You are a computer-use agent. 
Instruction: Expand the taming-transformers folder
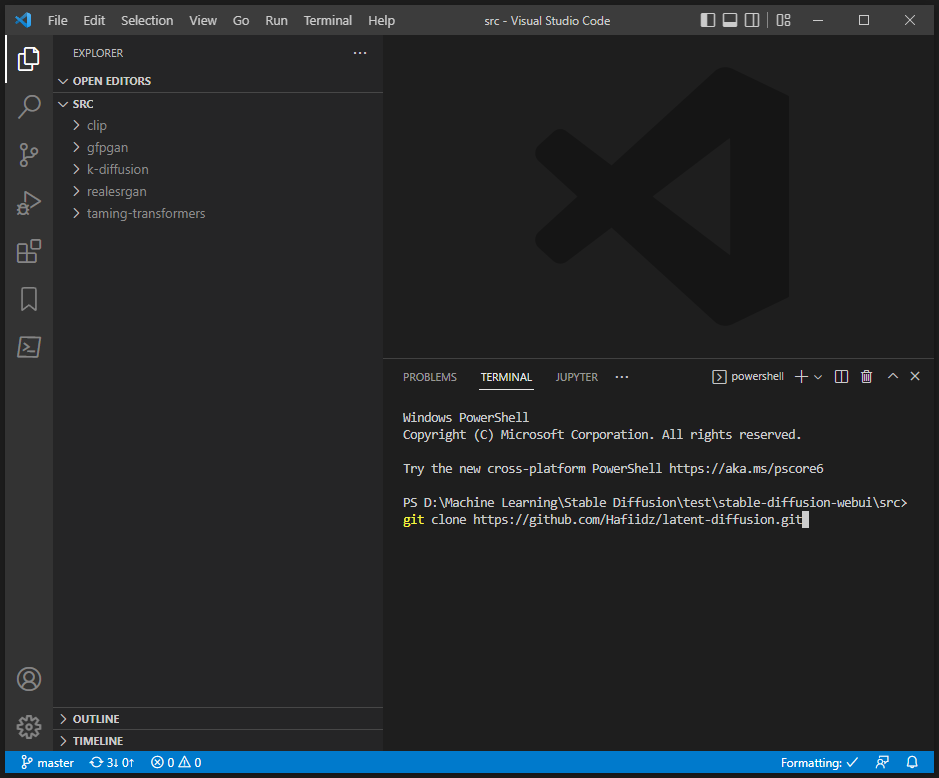point(218,213)
